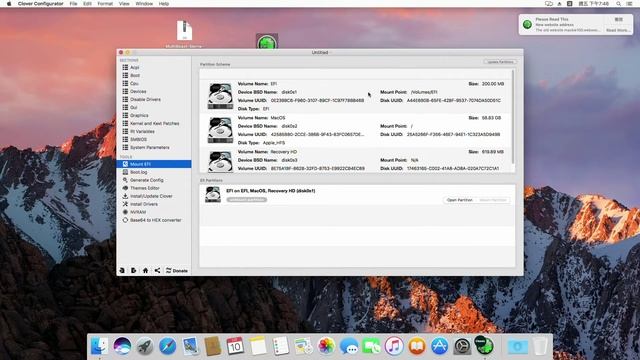
Task: Click the home icon in bottom bar
Action: [x=145, y=271]
